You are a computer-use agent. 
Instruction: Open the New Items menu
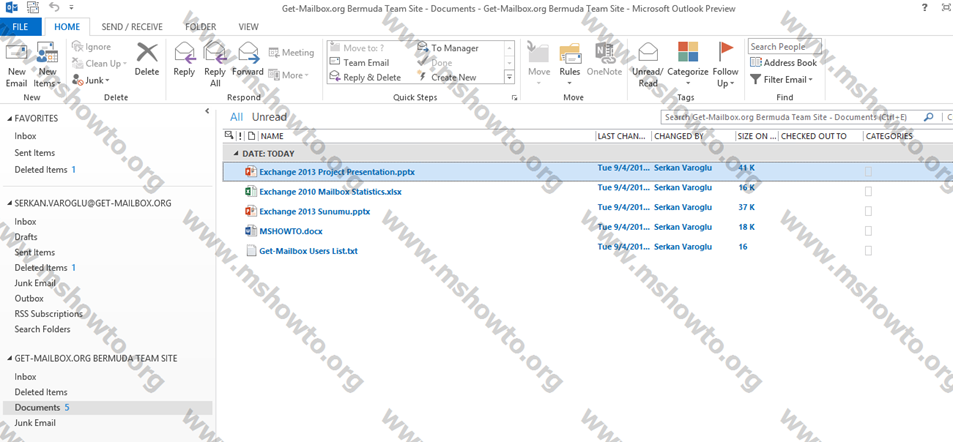tap(47, 64)
